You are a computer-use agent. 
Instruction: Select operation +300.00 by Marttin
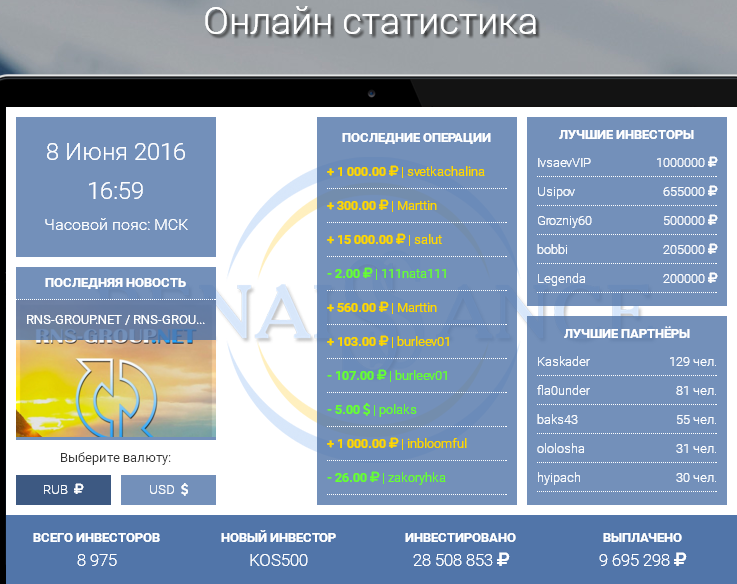click(x=417, y=205)
